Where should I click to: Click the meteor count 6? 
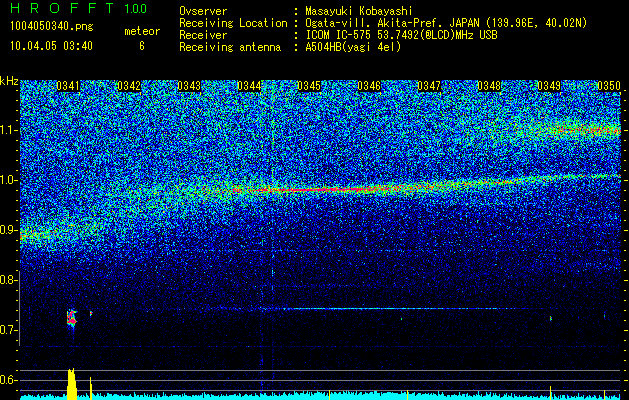[x=142, y=46]
